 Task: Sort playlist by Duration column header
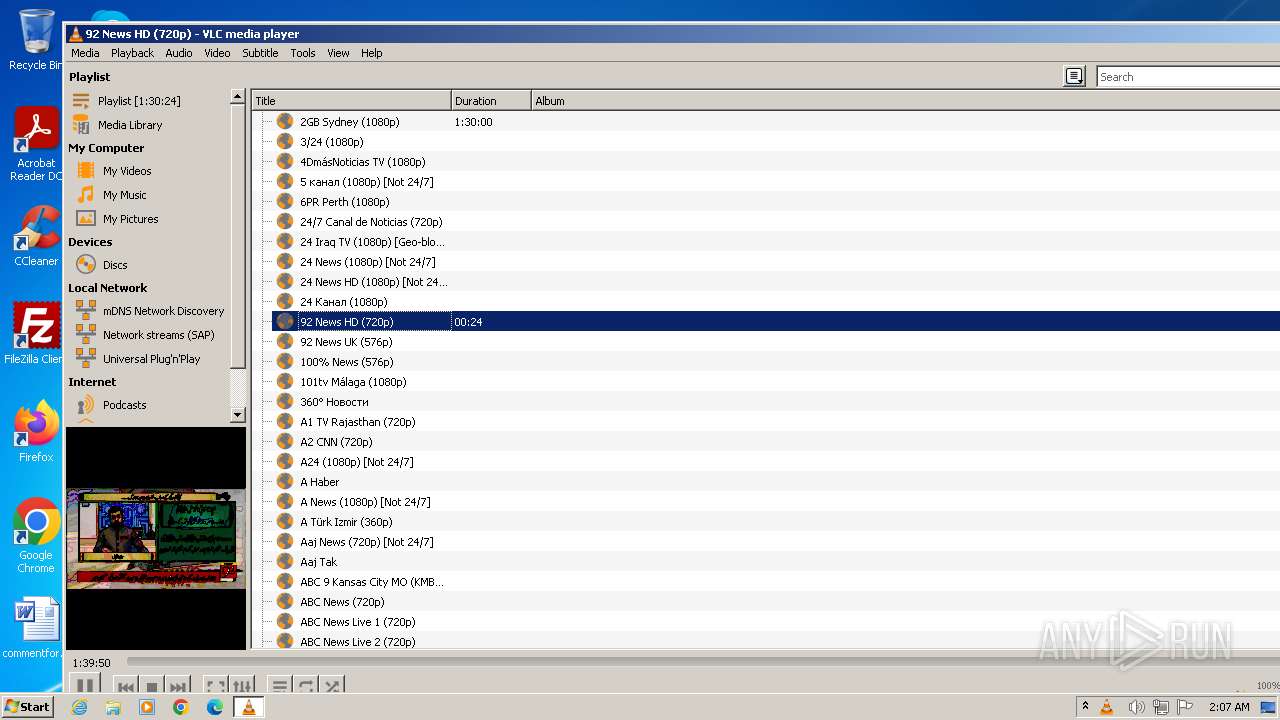491,101
